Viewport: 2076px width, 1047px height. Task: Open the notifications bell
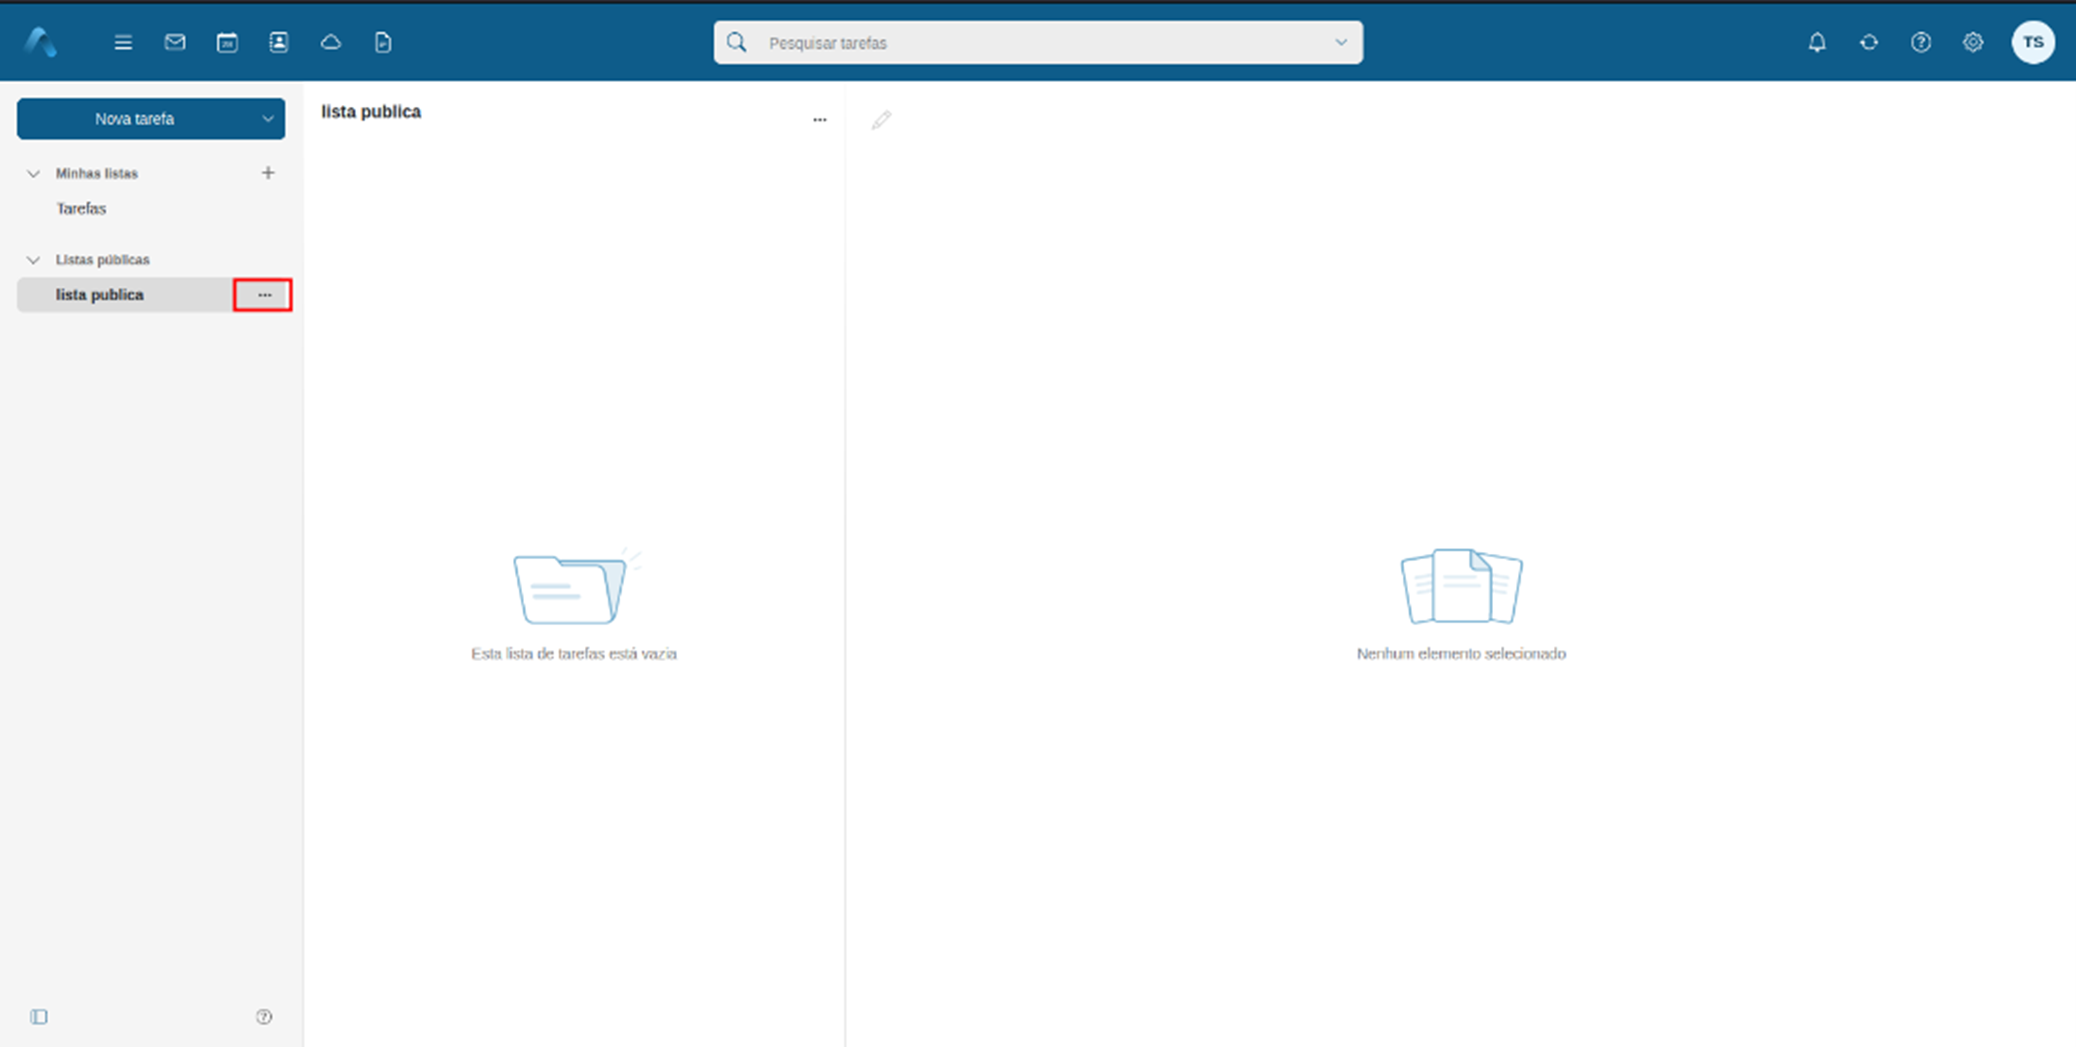(1817, 42)
